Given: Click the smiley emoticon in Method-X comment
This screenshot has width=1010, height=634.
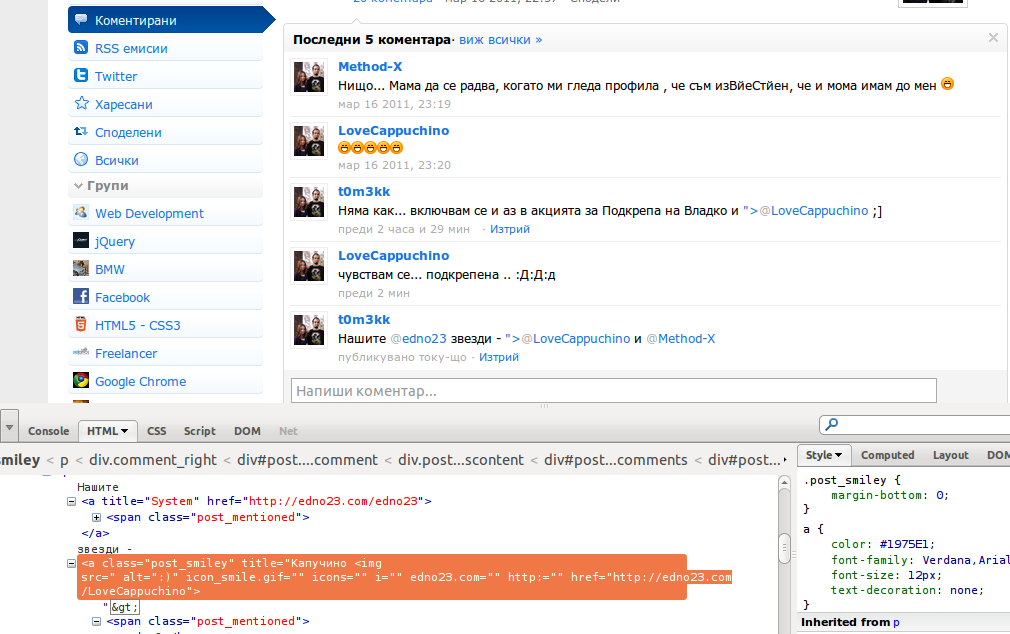Looking at the screenshot, I should coord(947,84).
